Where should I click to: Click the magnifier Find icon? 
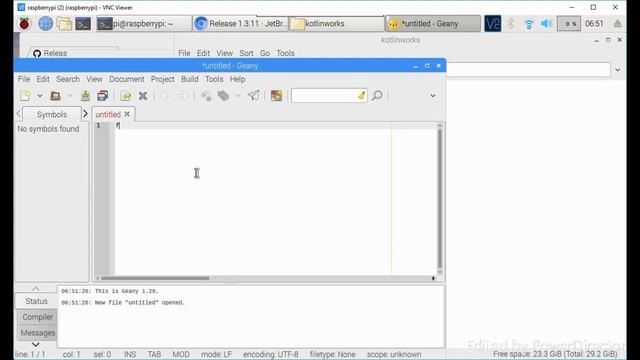pos(377,96)
